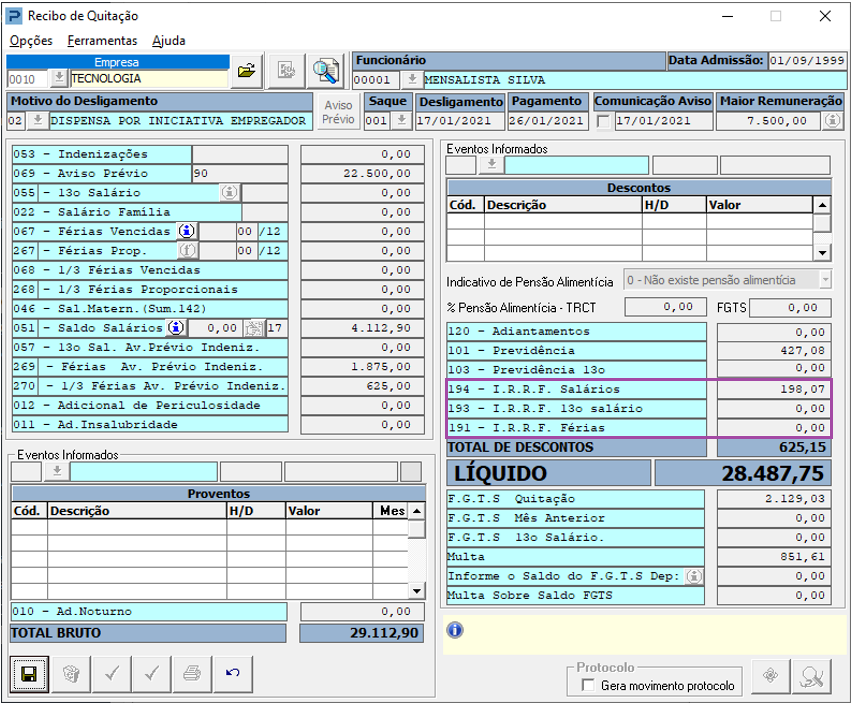Image resolution: width=854 pixels, height=706 pixels.
Task: Click grey info icon on Férias Prop.
Action: pyautogui.click(x=187, y=251)
